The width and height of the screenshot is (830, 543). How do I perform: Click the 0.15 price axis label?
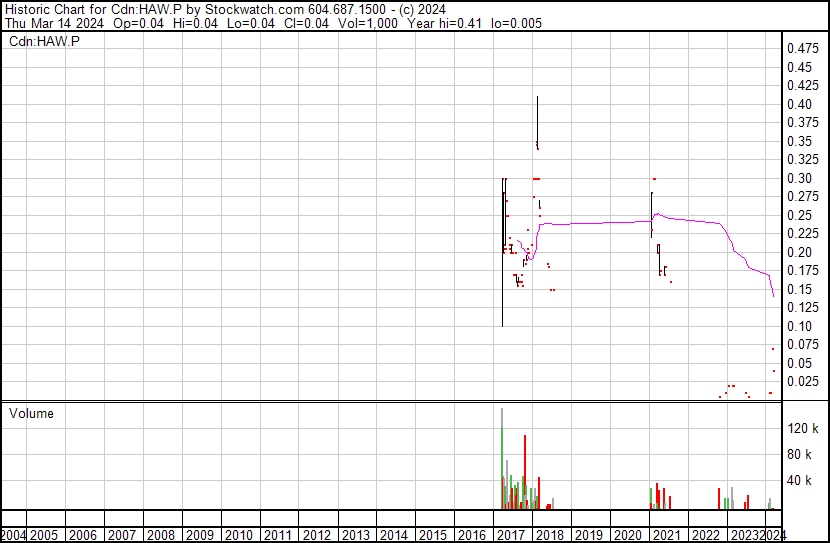799,289
